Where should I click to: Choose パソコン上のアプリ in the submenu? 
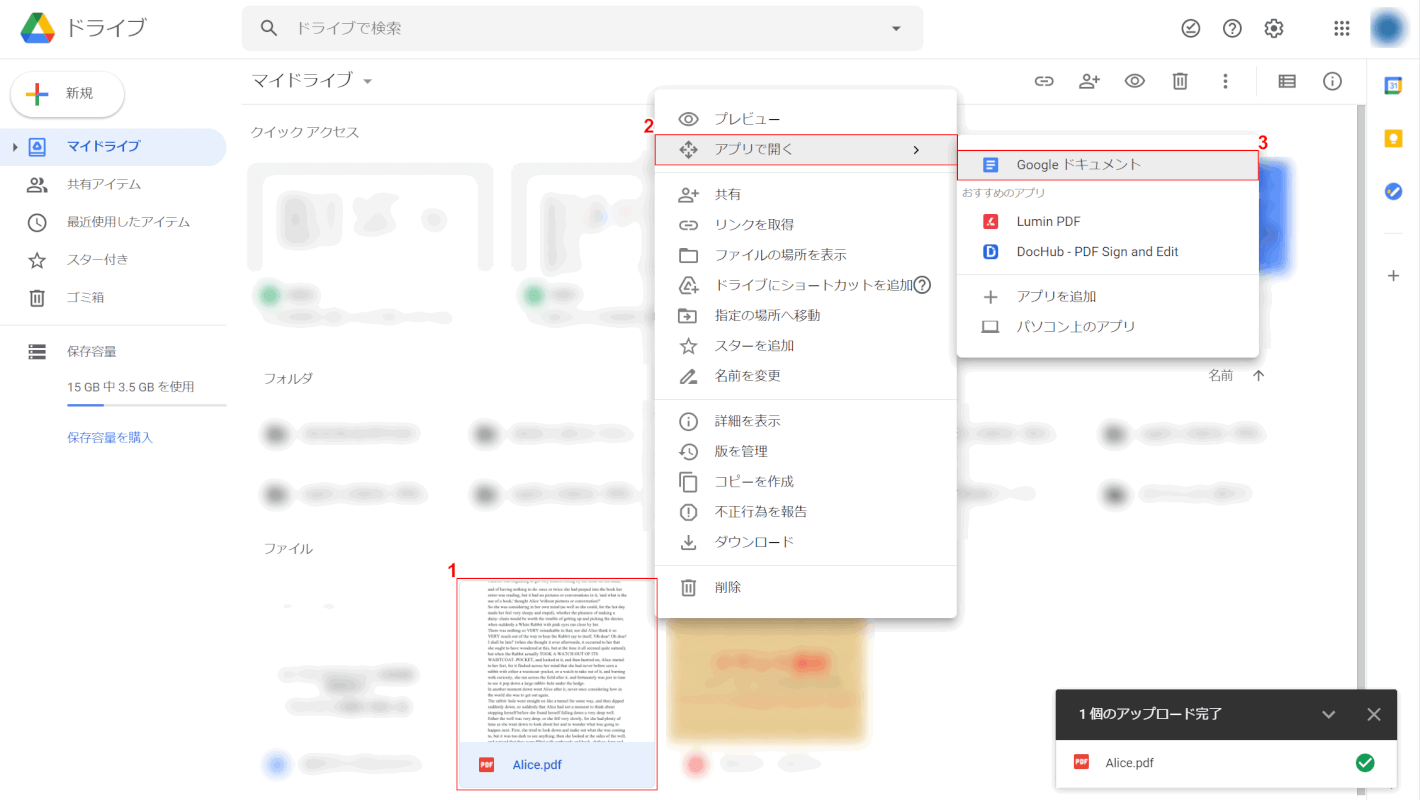pos(1108,327)
